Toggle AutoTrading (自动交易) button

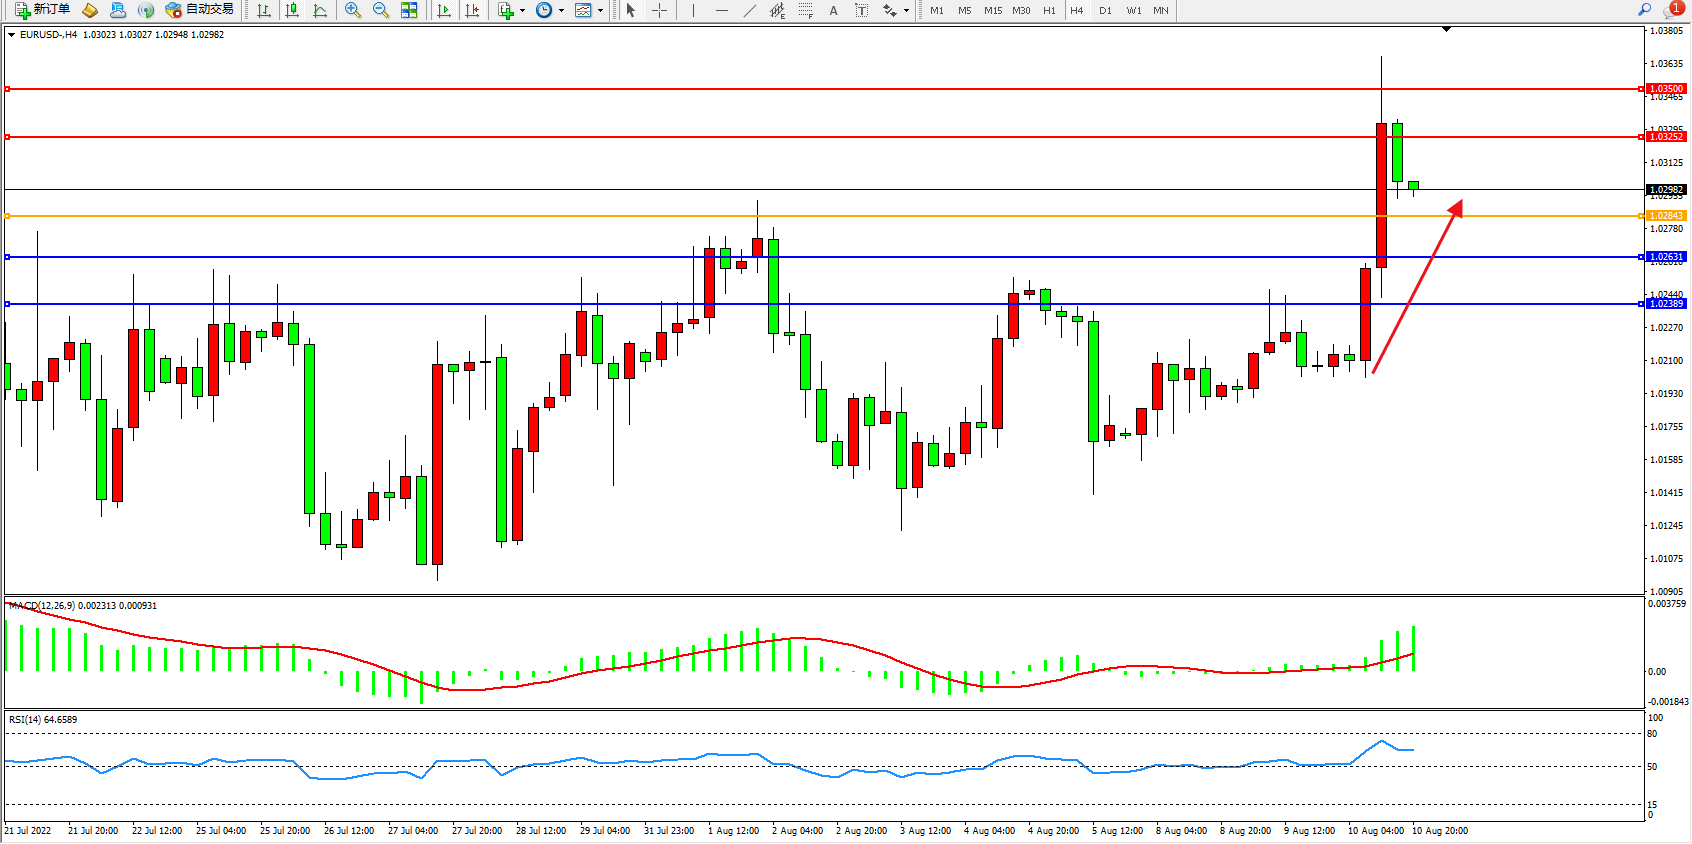pyautogui.click(x=199, y=10)
